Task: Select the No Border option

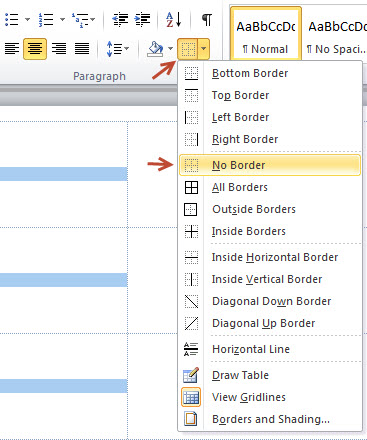Action: (x=270, y=165)
